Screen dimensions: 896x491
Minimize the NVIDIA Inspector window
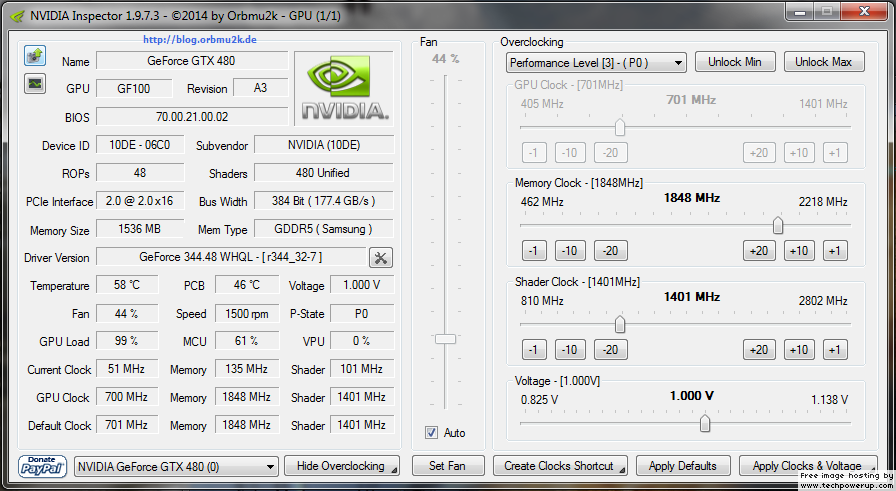click(800, 11)
